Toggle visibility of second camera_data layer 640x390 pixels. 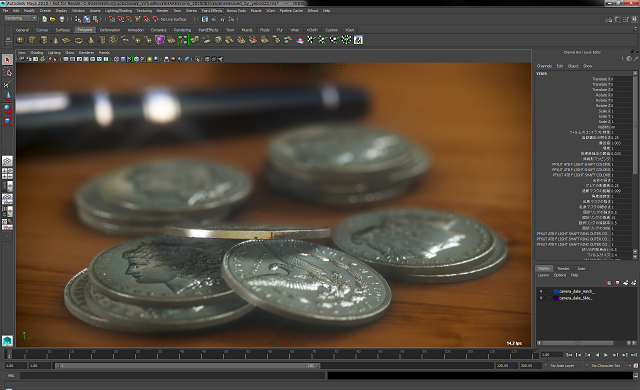click(x=541, y=298)
